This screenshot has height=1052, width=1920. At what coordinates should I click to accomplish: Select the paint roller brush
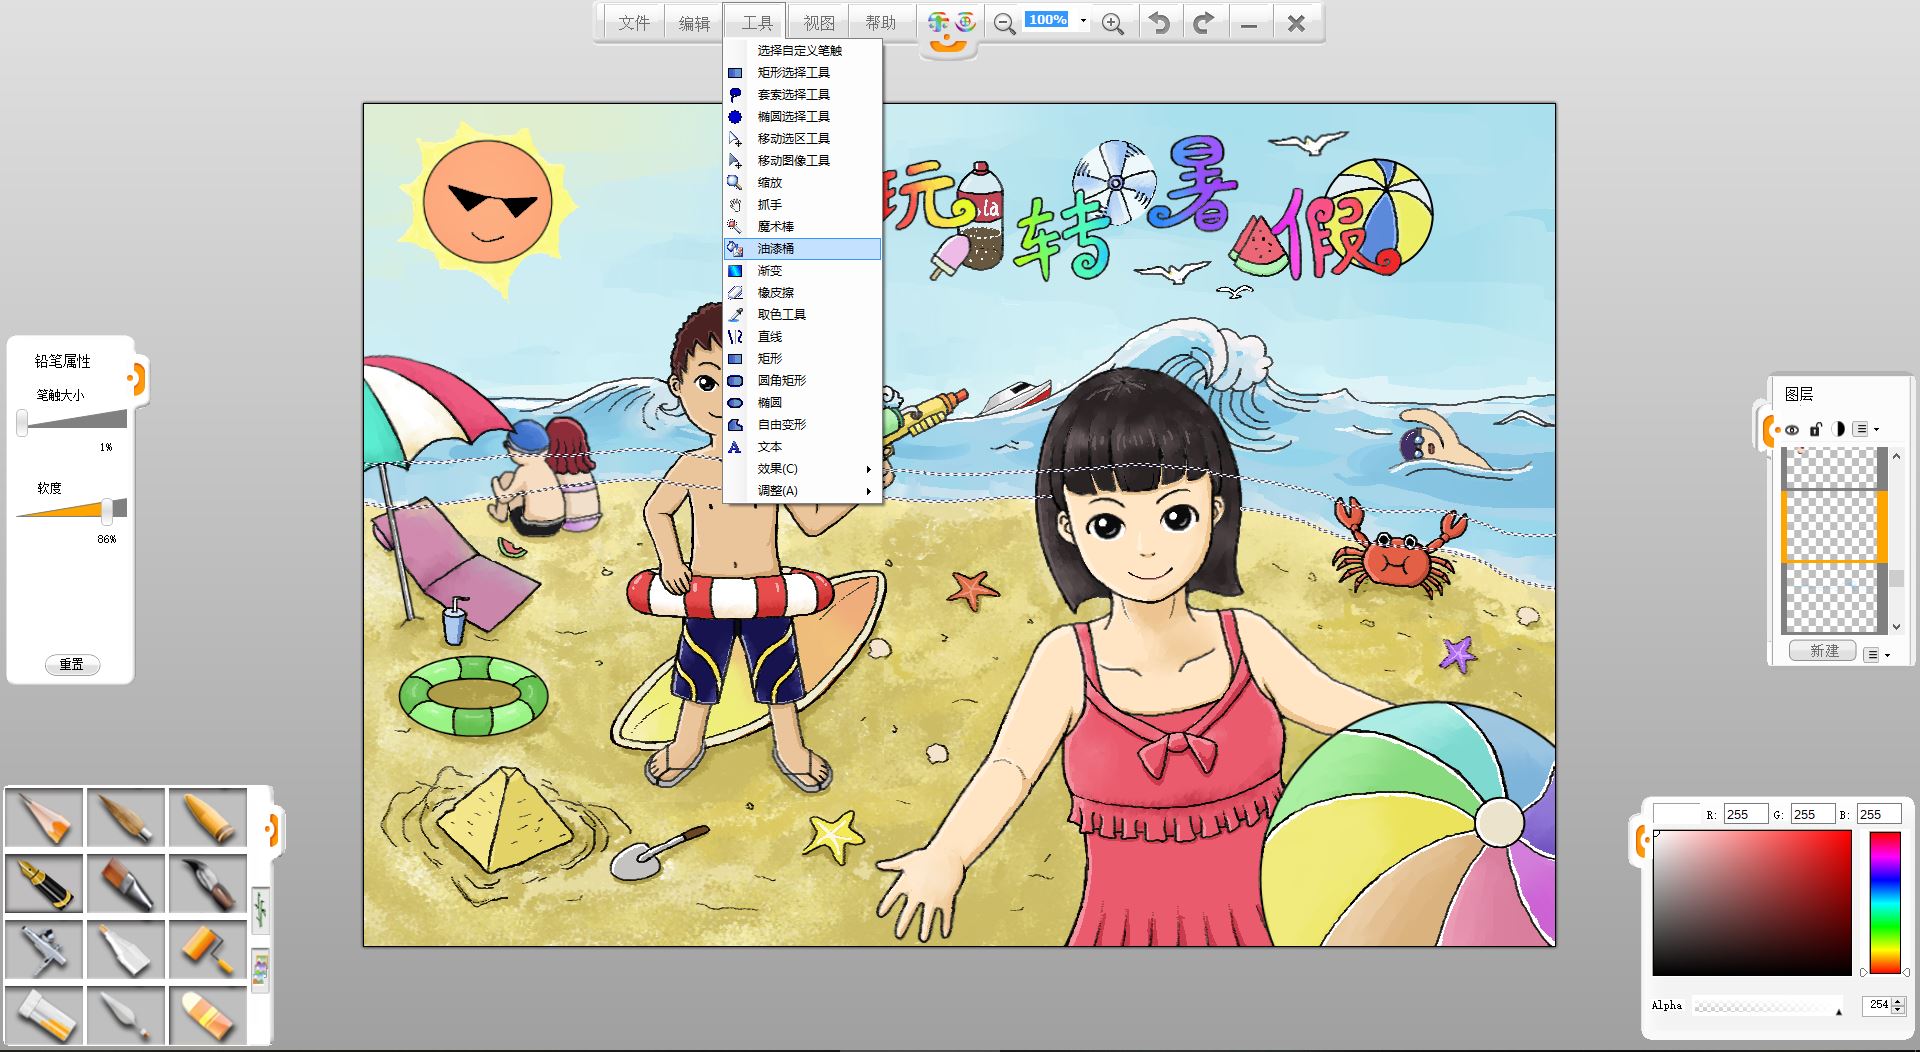207,948
